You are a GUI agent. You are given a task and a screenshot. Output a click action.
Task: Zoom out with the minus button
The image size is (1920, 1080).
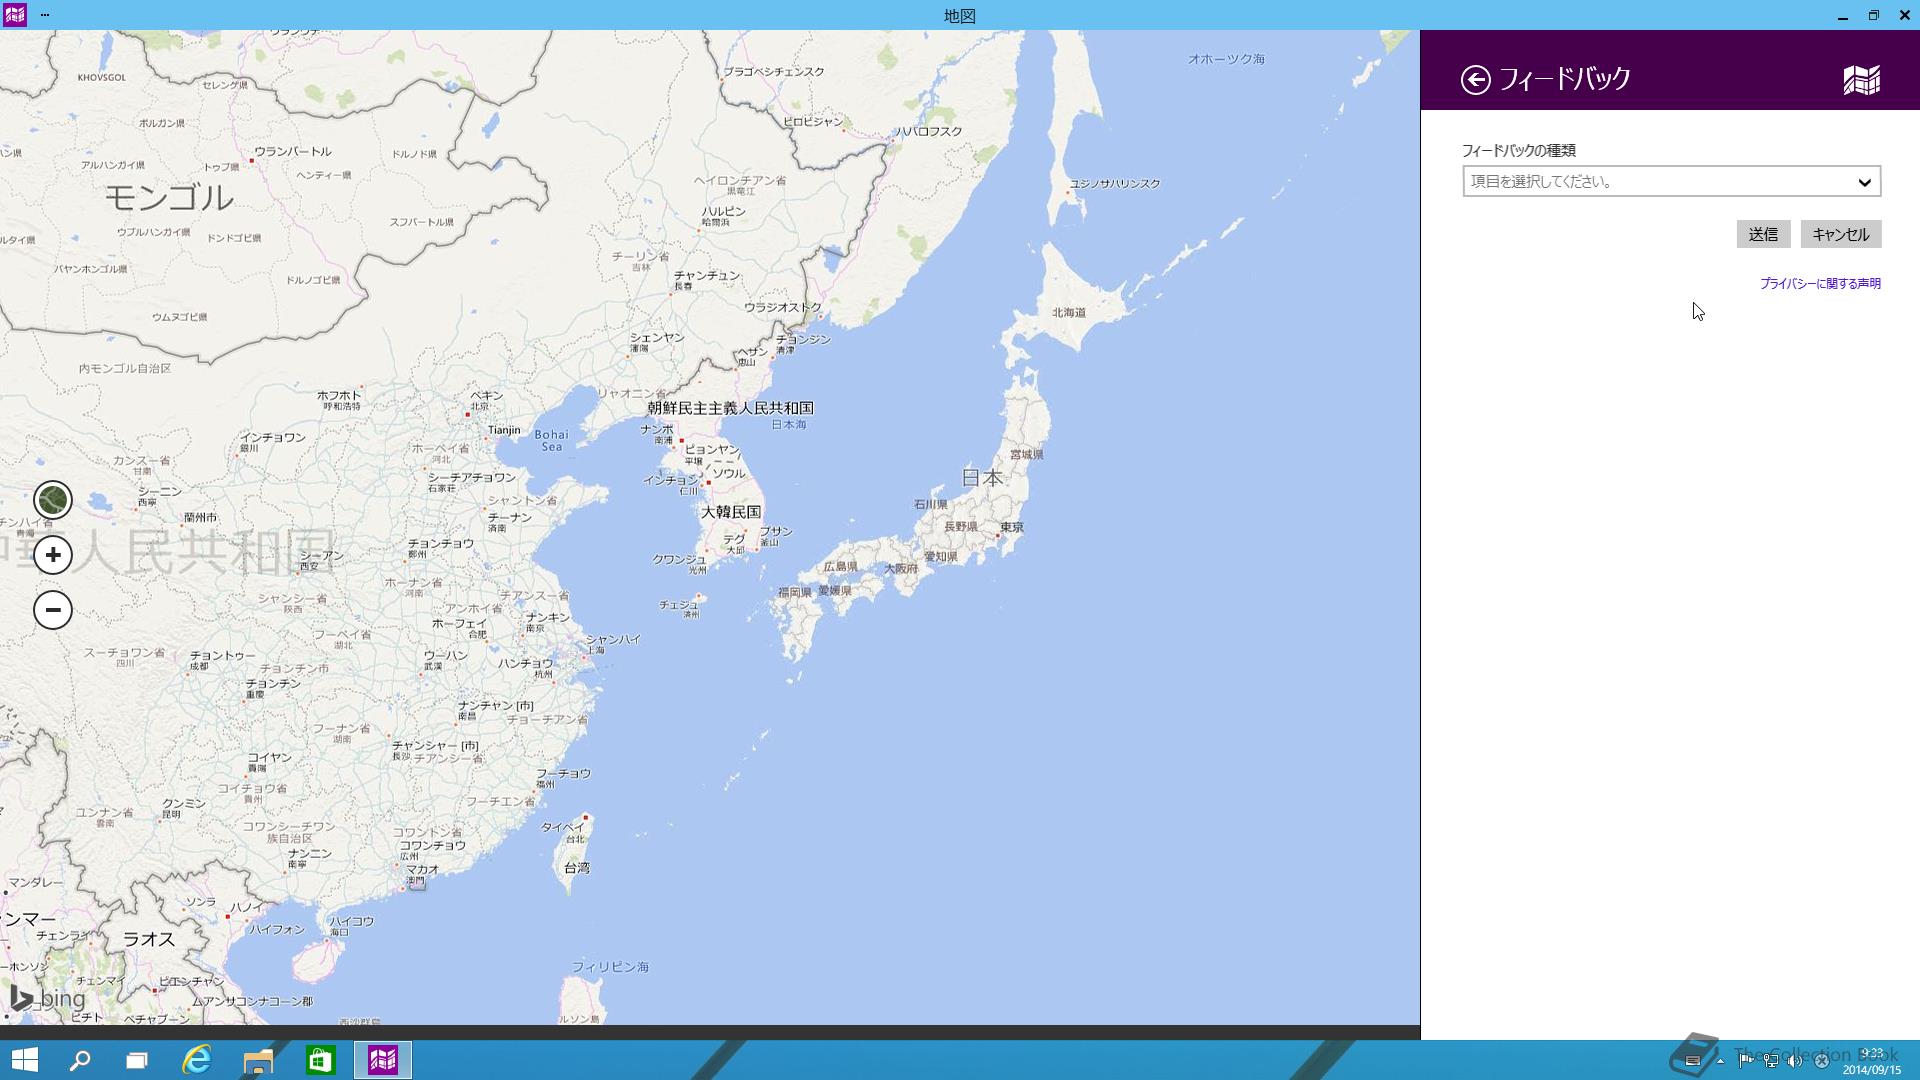click(53, 610)
